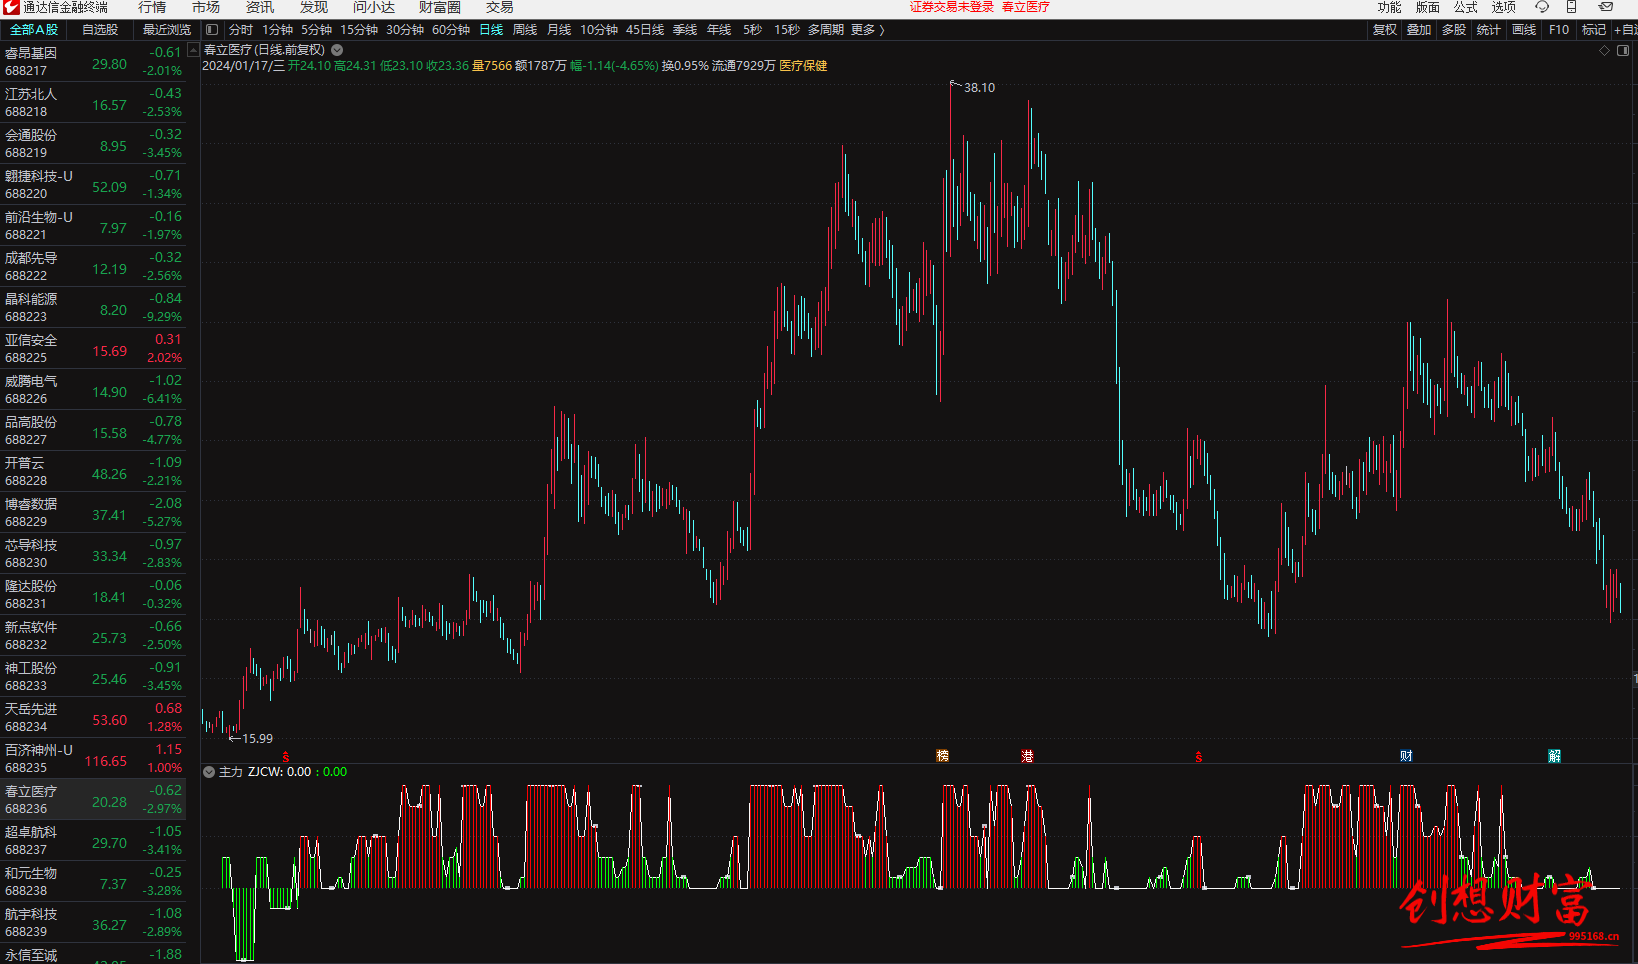This screenshot has width=1638, height=964.
Task: Select 百济神州-U 688235 in stock list
Action: [x=93, y=758]
